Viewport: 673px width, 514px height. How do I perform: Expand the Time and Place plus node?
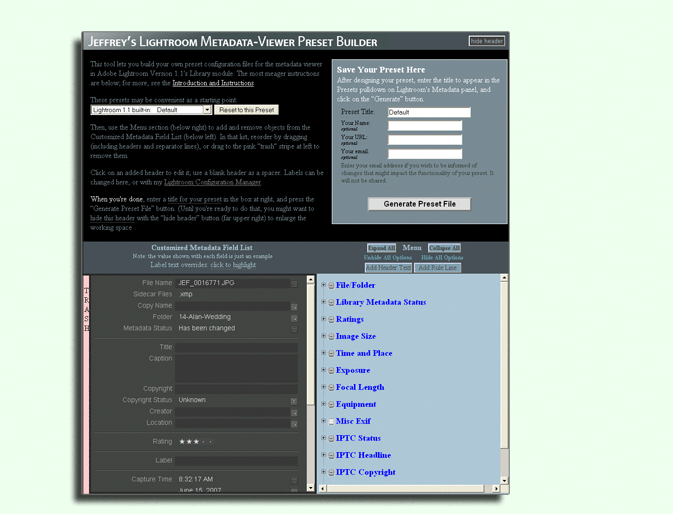(324, 352)
